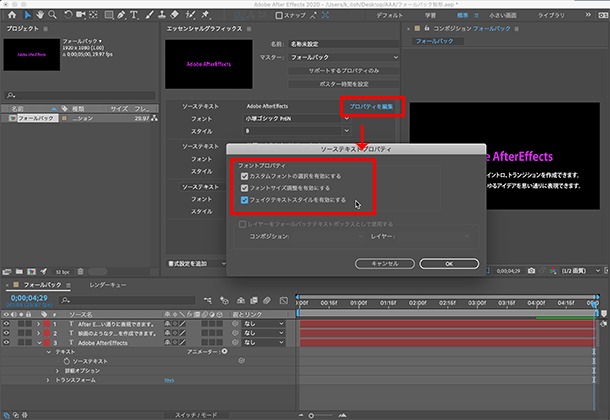Viewport: 610px width, 420px height.
Task: Switch to the 学習 workspace
Action: coord(430,15)
